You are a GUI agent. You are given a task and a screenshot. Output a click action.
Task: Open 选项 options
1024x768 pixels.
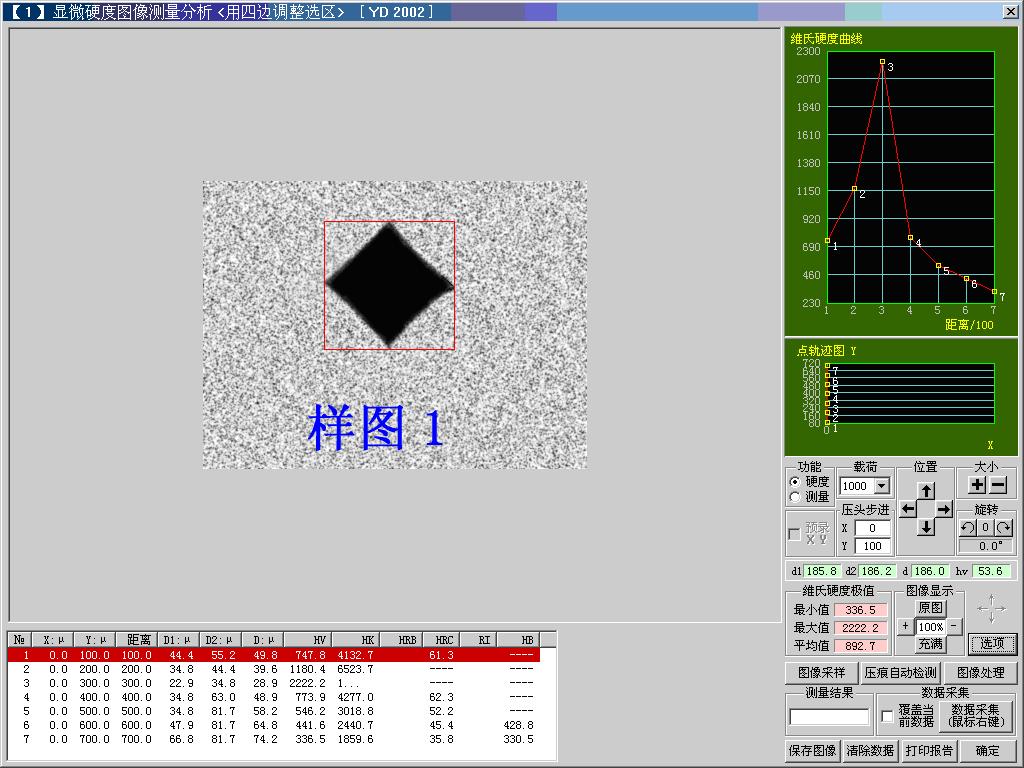click(x=992, y=644)
